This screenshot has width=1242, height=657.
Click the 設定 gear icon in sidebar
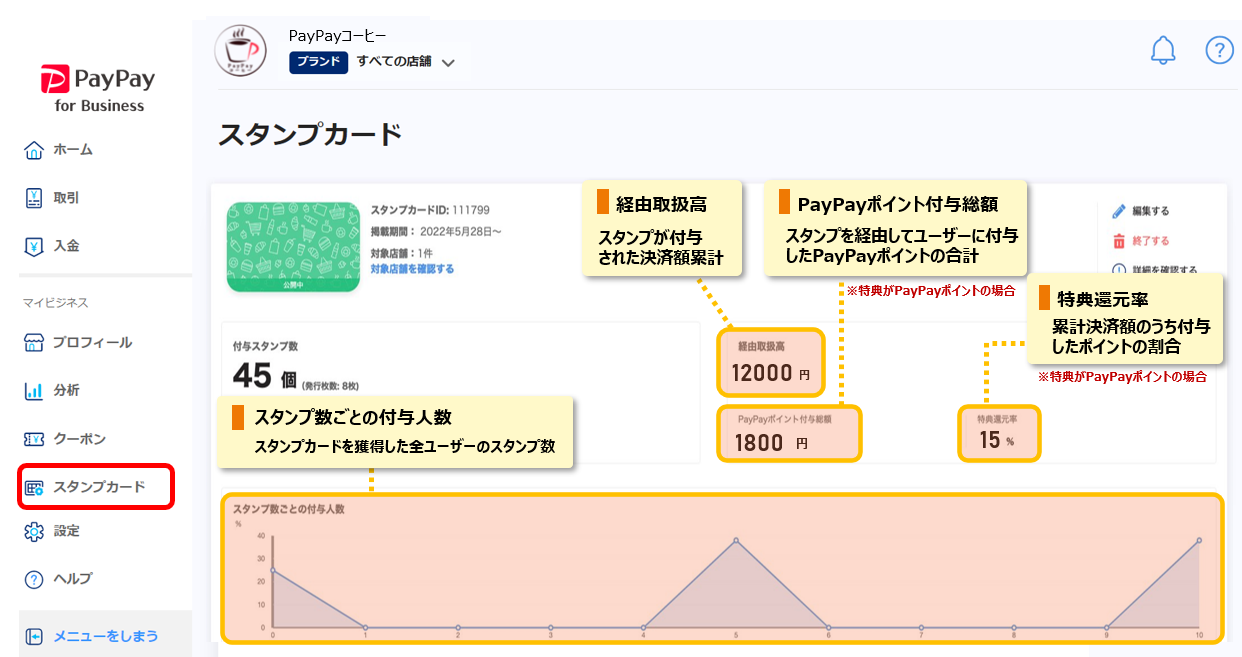(x=34, y=531)
